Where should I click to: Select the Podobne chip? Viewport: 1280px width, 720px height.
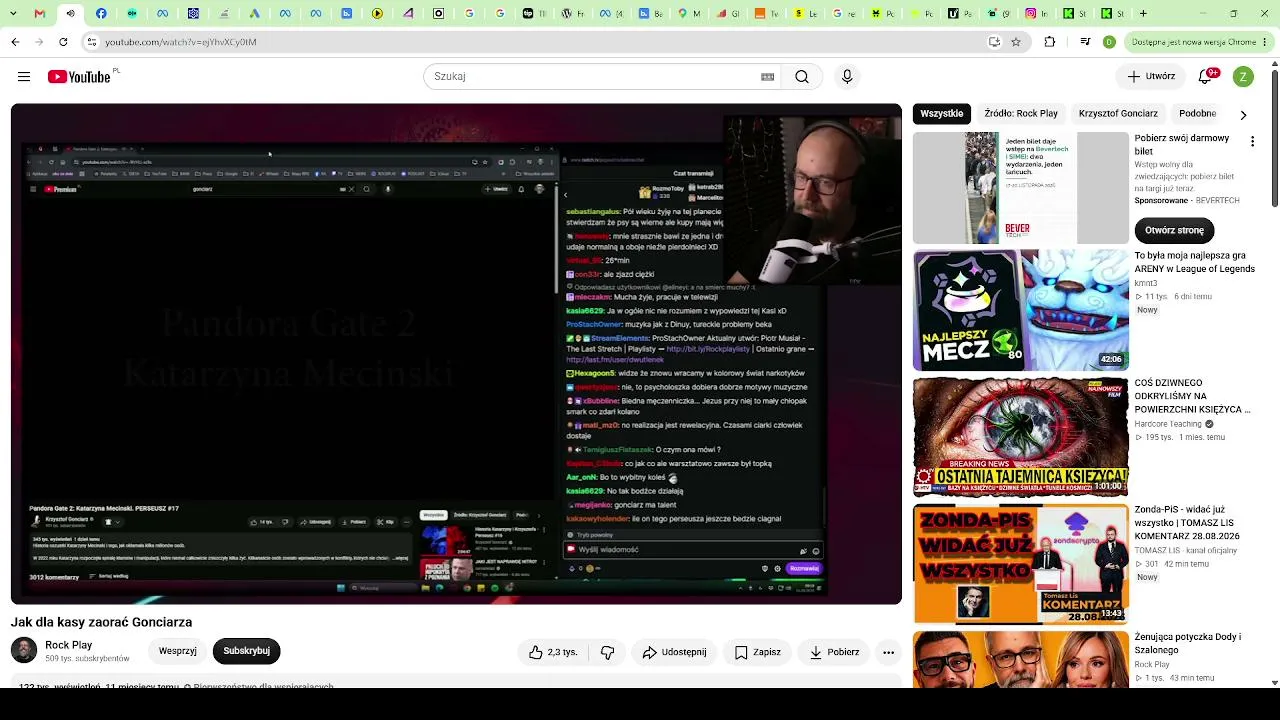[x=1198, y=114]
